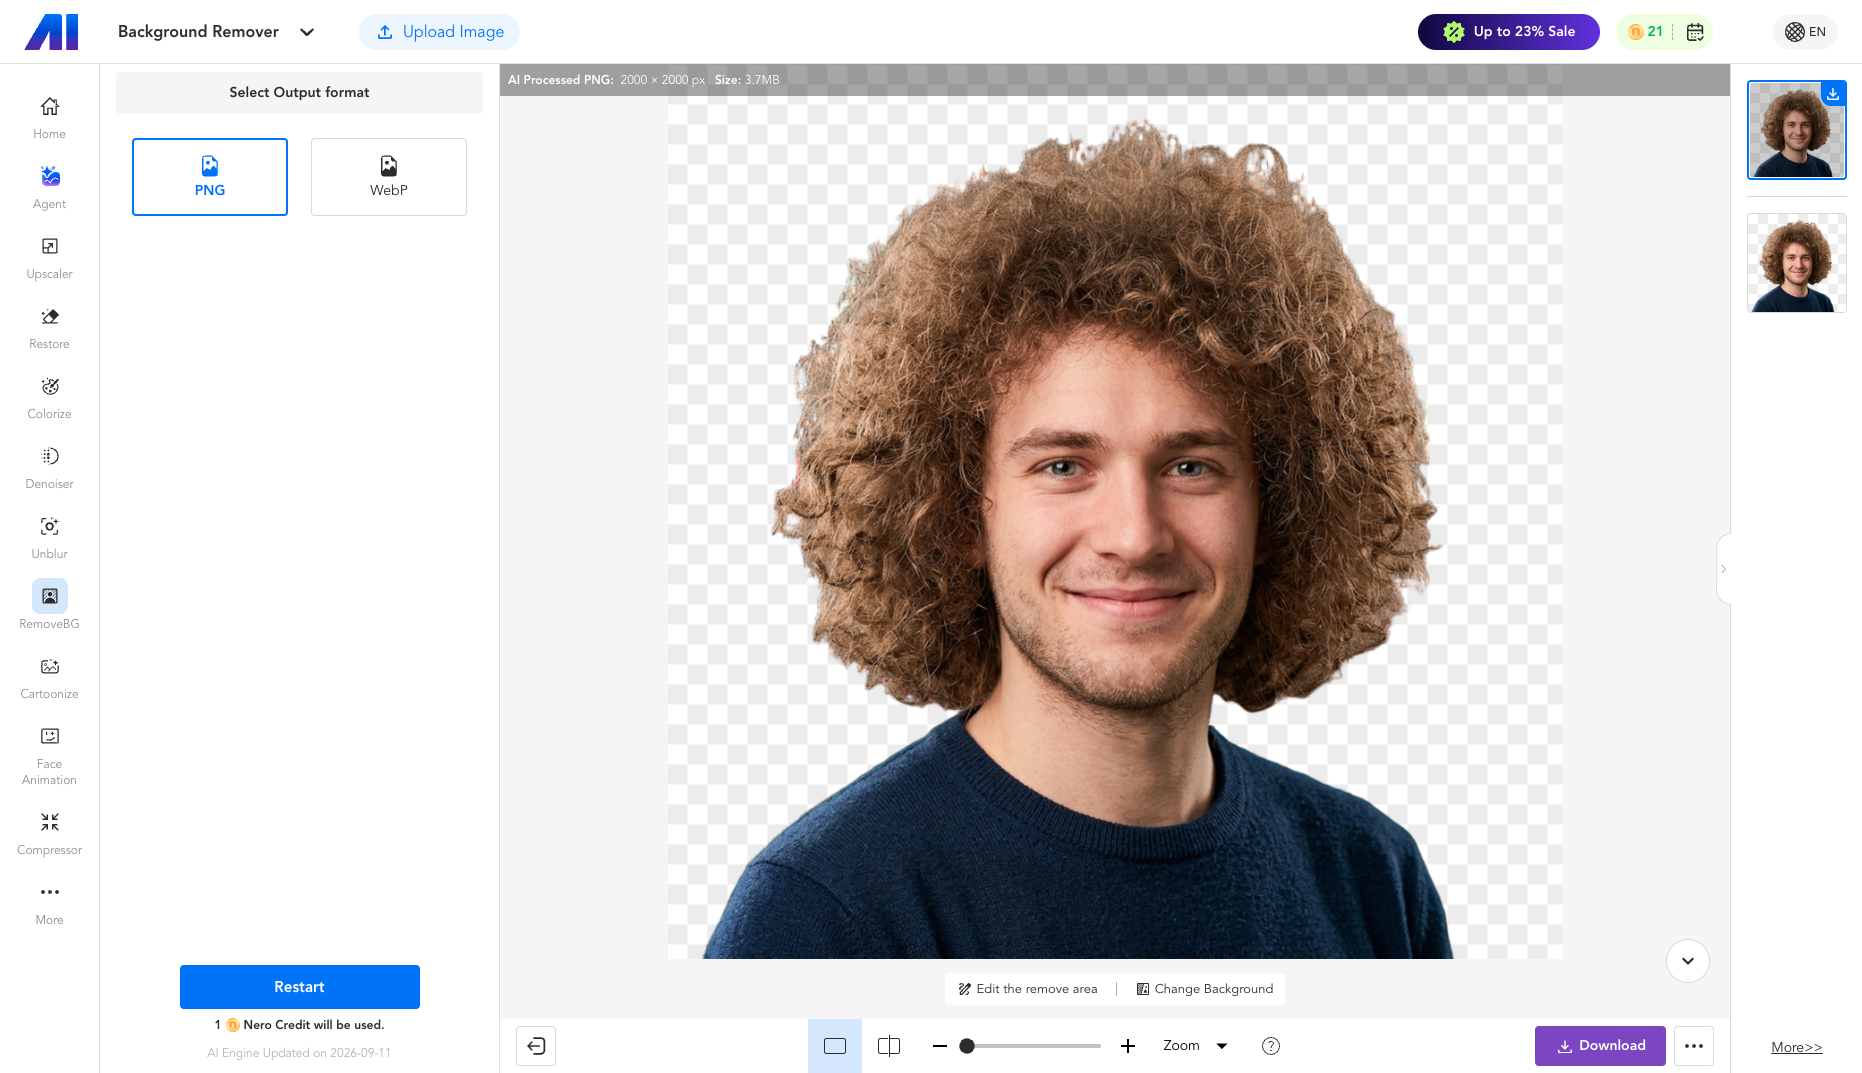Open the Home sidebar item
The width and height of the screenshot is (1862, 1073).
(x=49, y=118)
